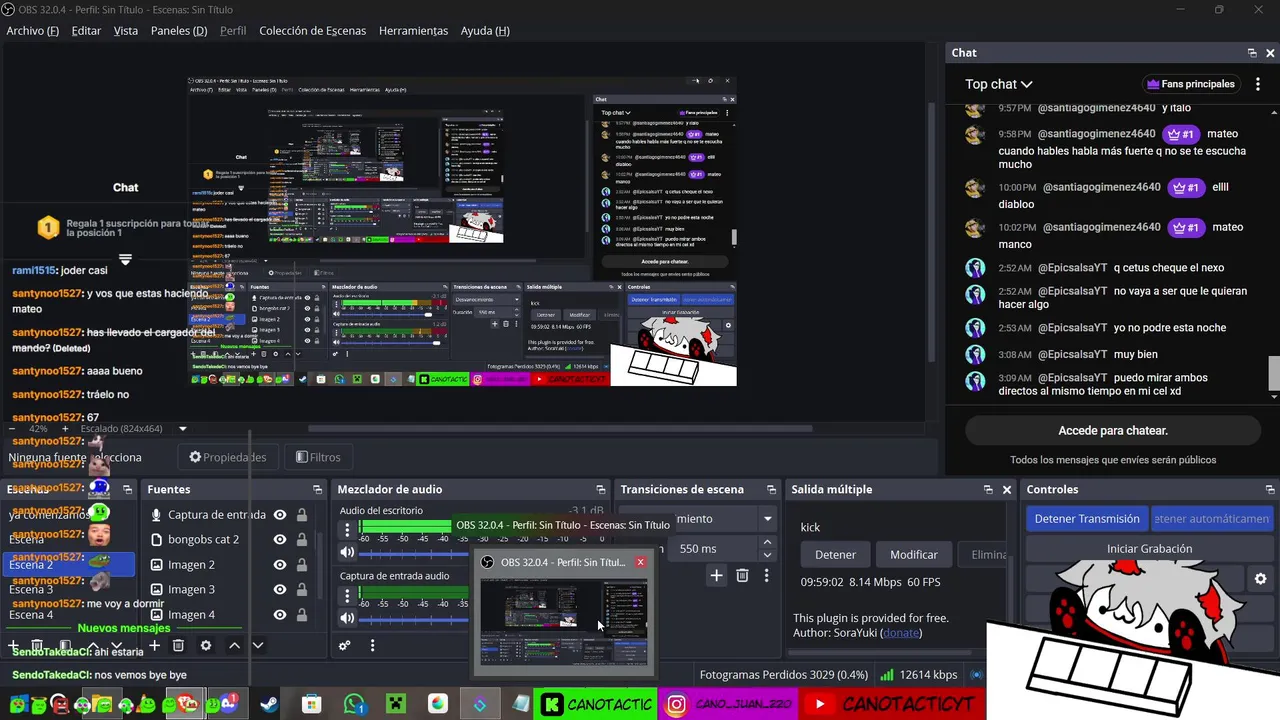Float the Chat dock panel
Image resolution: width=1280 pixels, height=720 pixels.
[1252, 53]
